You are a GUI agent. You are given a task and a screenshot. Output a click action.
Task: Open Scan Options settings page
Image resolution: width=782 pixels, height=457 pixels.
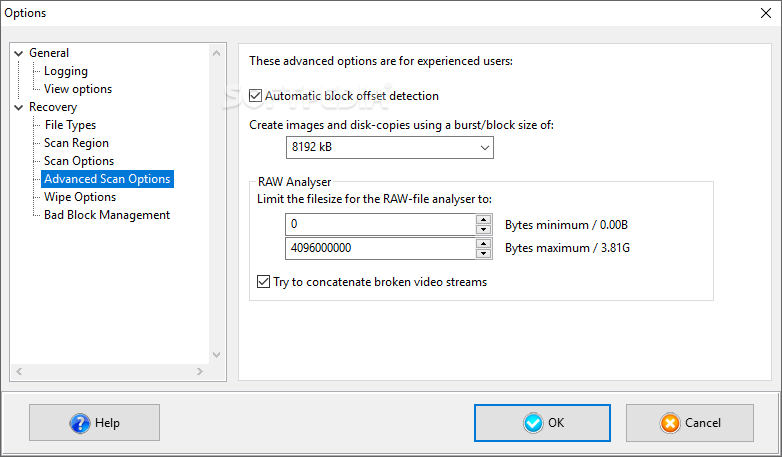click(79, 161)
